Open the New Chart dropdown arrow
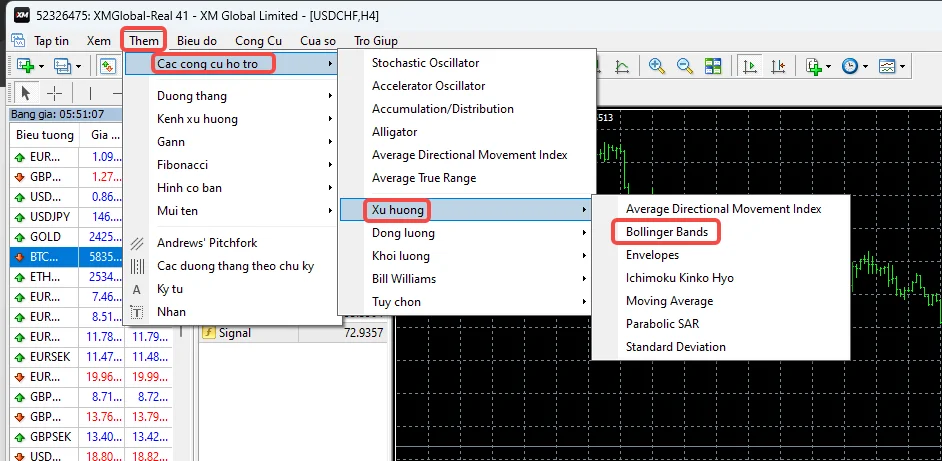 tap(41, 66)
